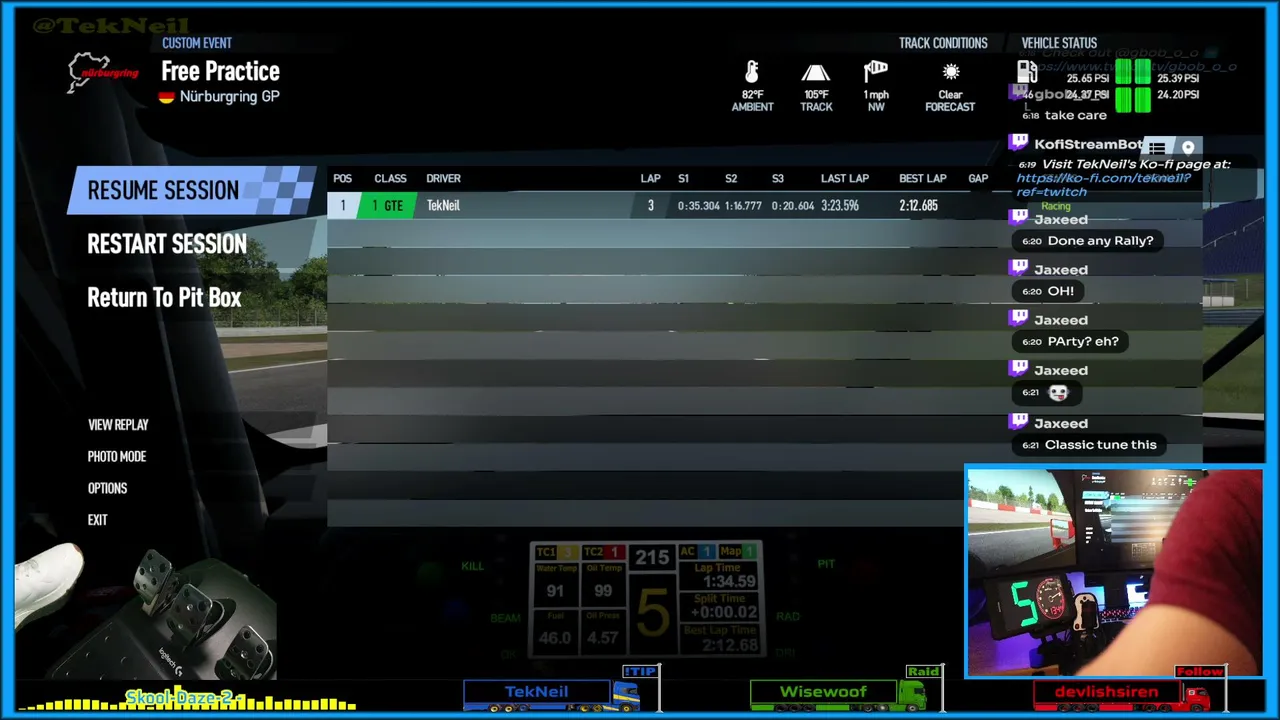This screenshot has height=720, width=1280.
Task: Click the CUSTOM EVENT label
Action: 197,43
